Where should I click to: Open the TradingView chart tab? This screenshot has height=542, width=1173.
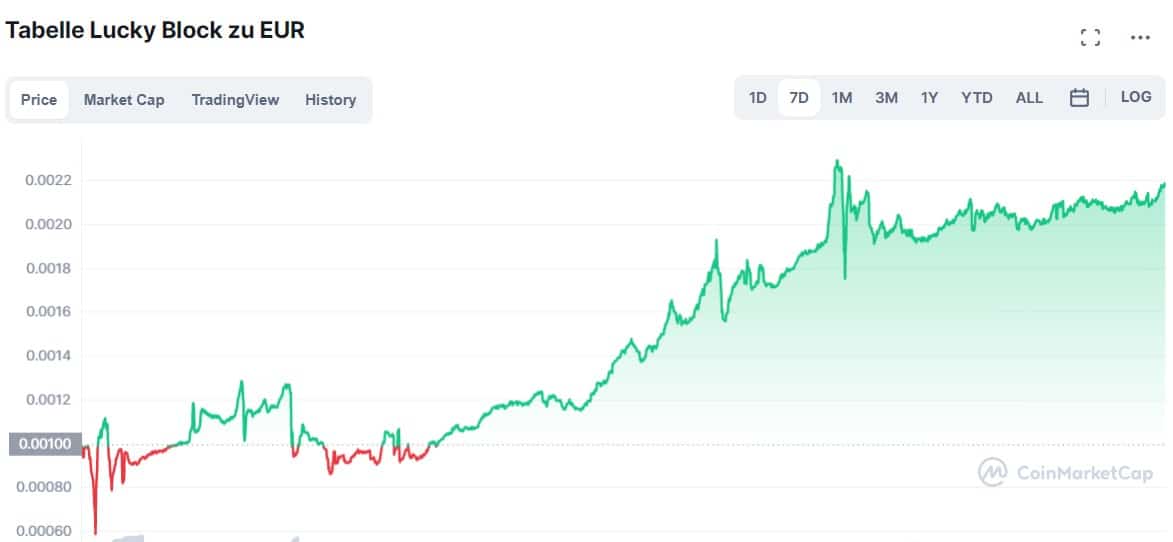tap(235, 100)
